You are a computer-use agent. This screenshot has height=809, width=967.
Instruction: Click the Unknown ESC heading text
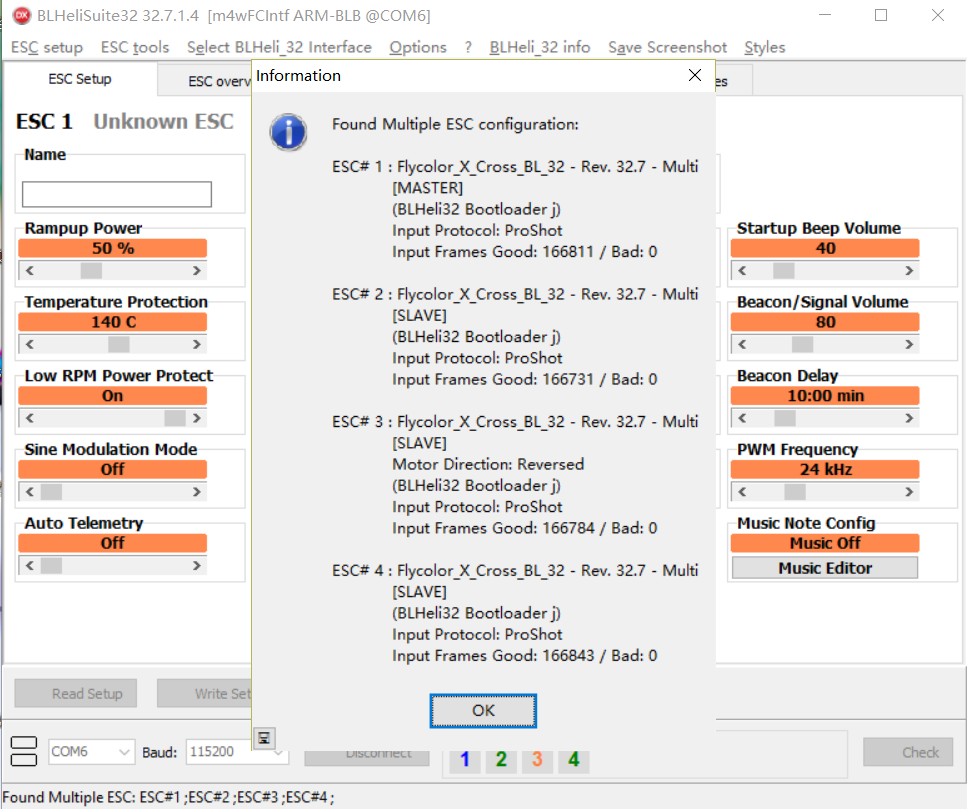(163, 121)
